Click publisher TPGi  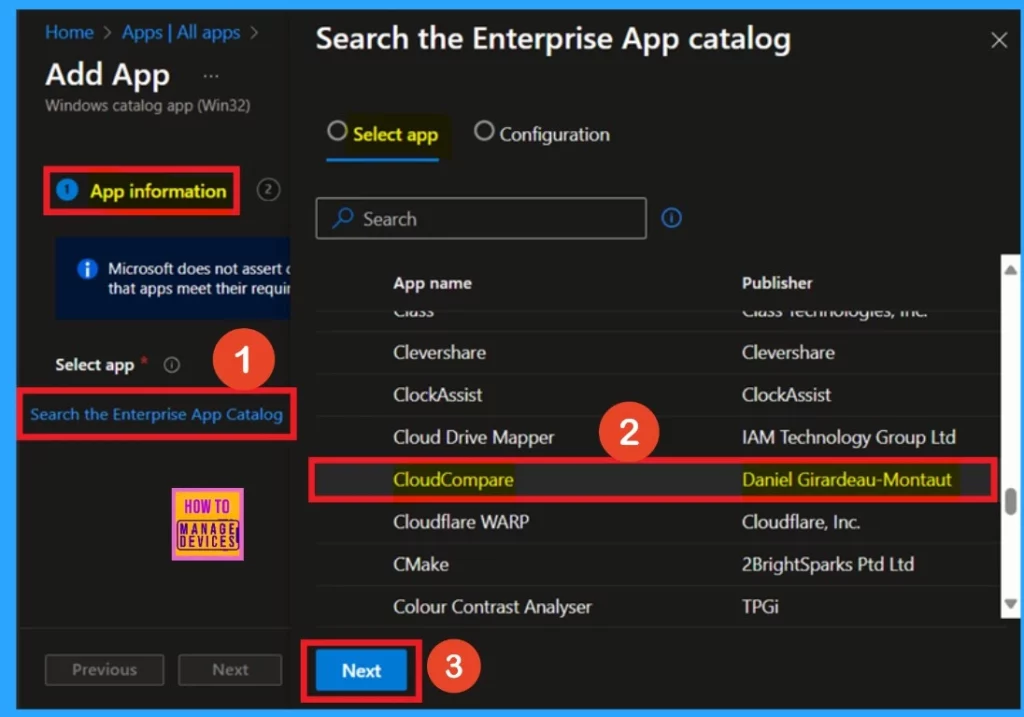760,607
